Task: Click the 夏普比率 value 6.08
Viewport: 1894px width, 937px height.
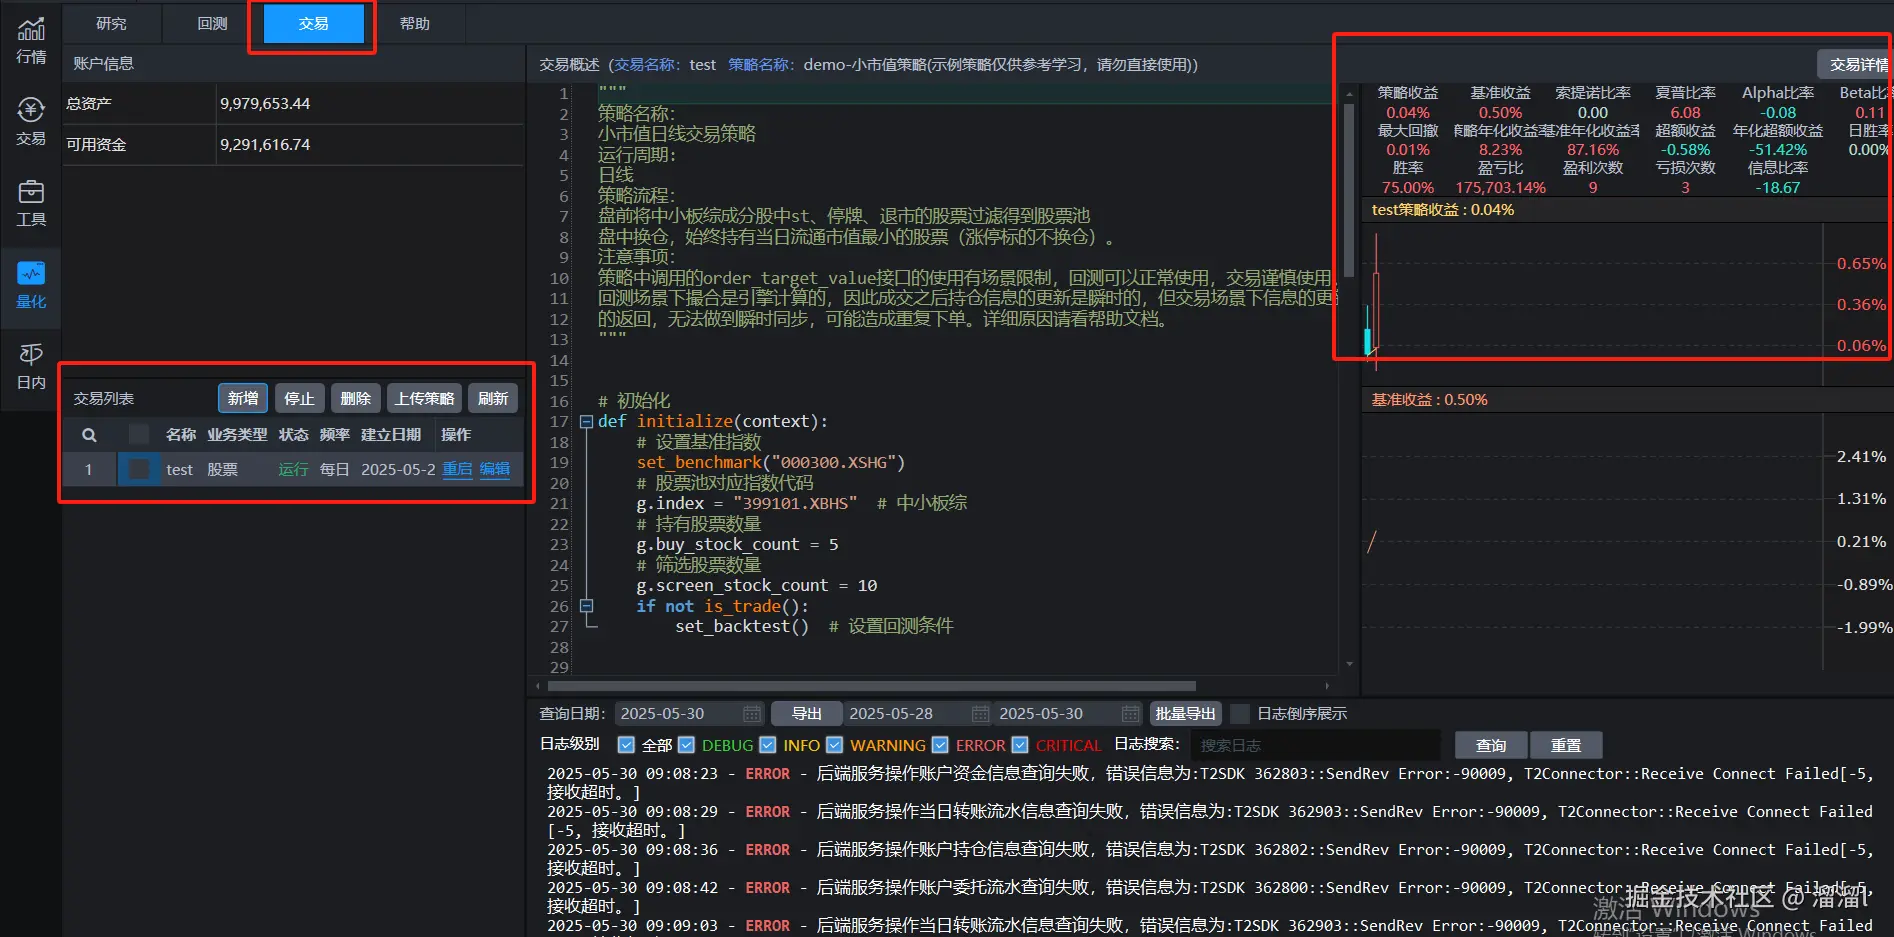Action: (1685, 113)
